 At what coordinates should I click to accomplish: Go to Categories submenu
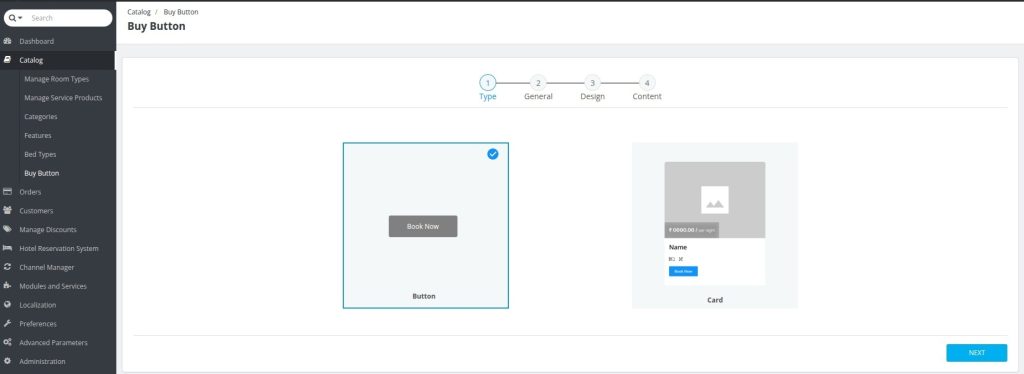40,117
